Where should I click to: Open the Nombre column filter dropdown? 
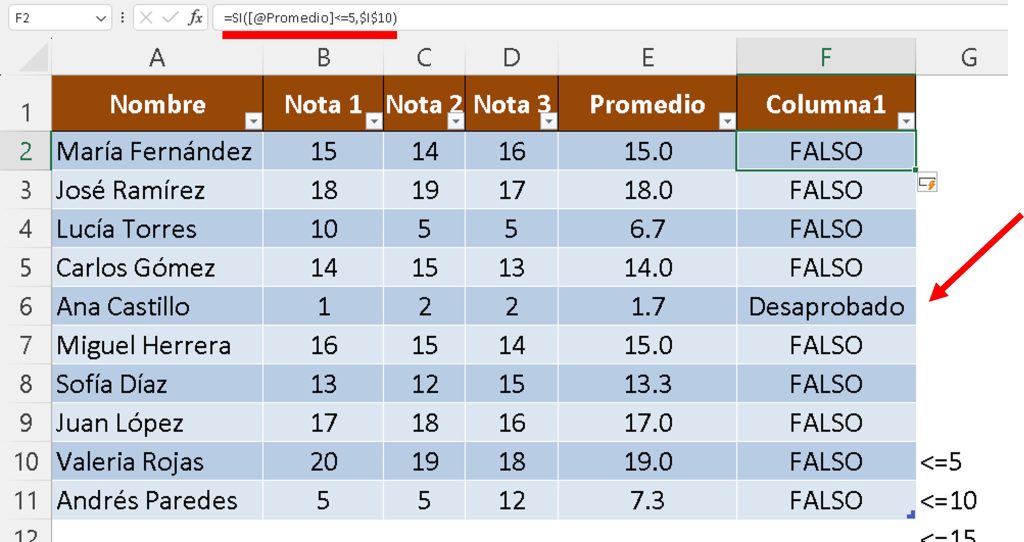[253, 121]
